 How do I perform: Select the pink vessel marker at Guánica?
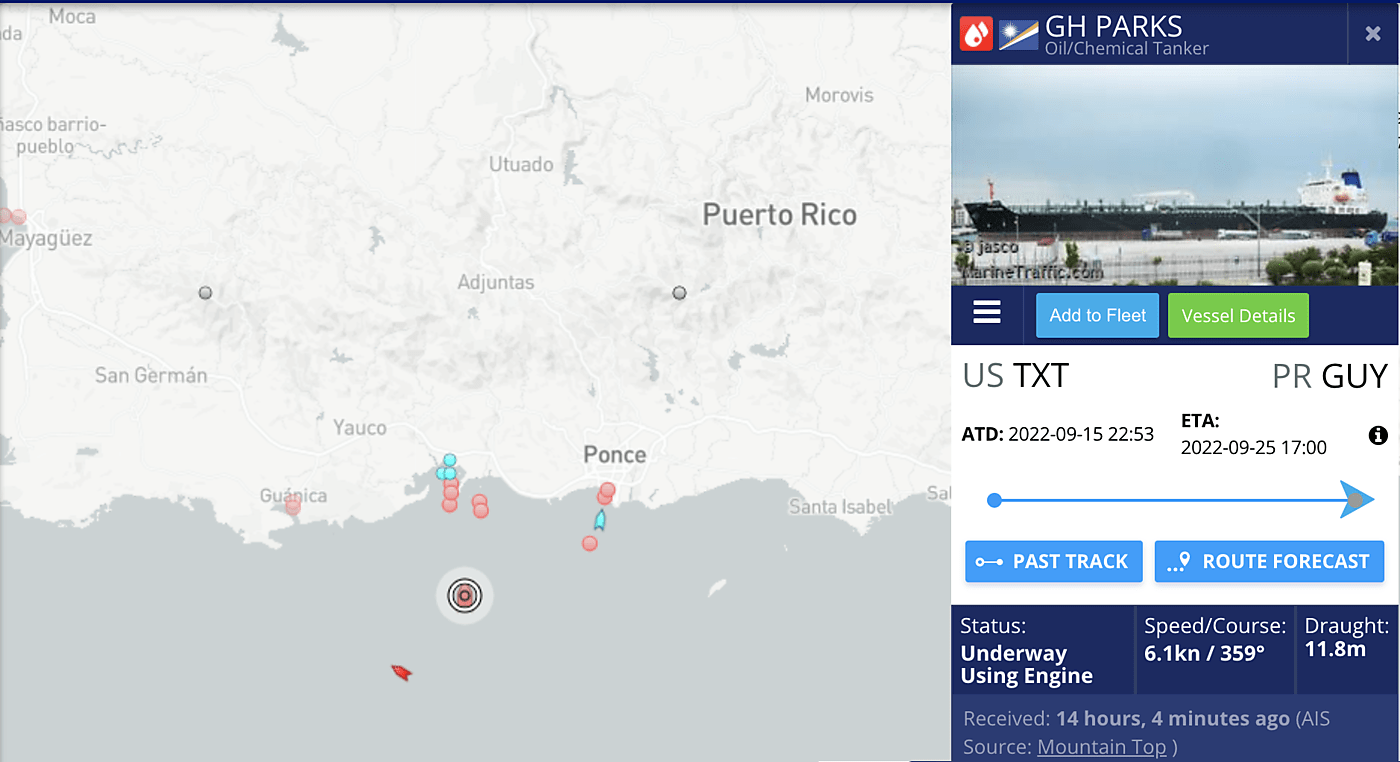pos(292,507)
